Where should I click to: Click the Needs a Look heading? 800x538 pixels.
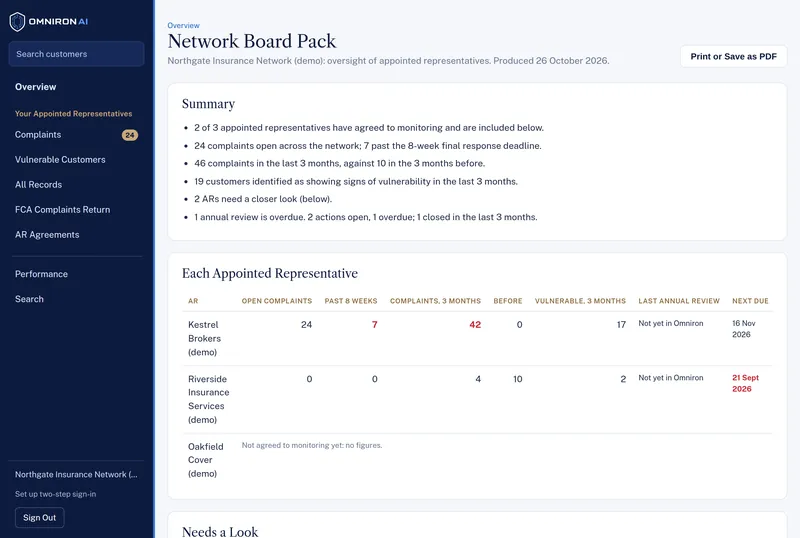220,532
